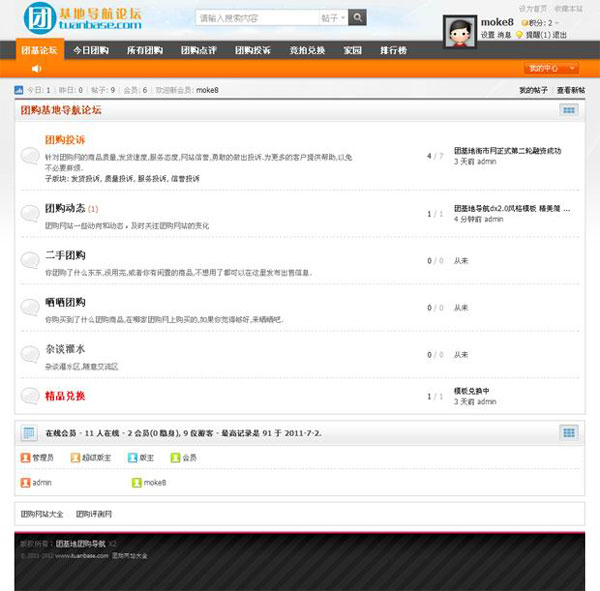Click the chat bubble icon beside 二手团购
The image size is (600, 591).
(x=30, y=261)
